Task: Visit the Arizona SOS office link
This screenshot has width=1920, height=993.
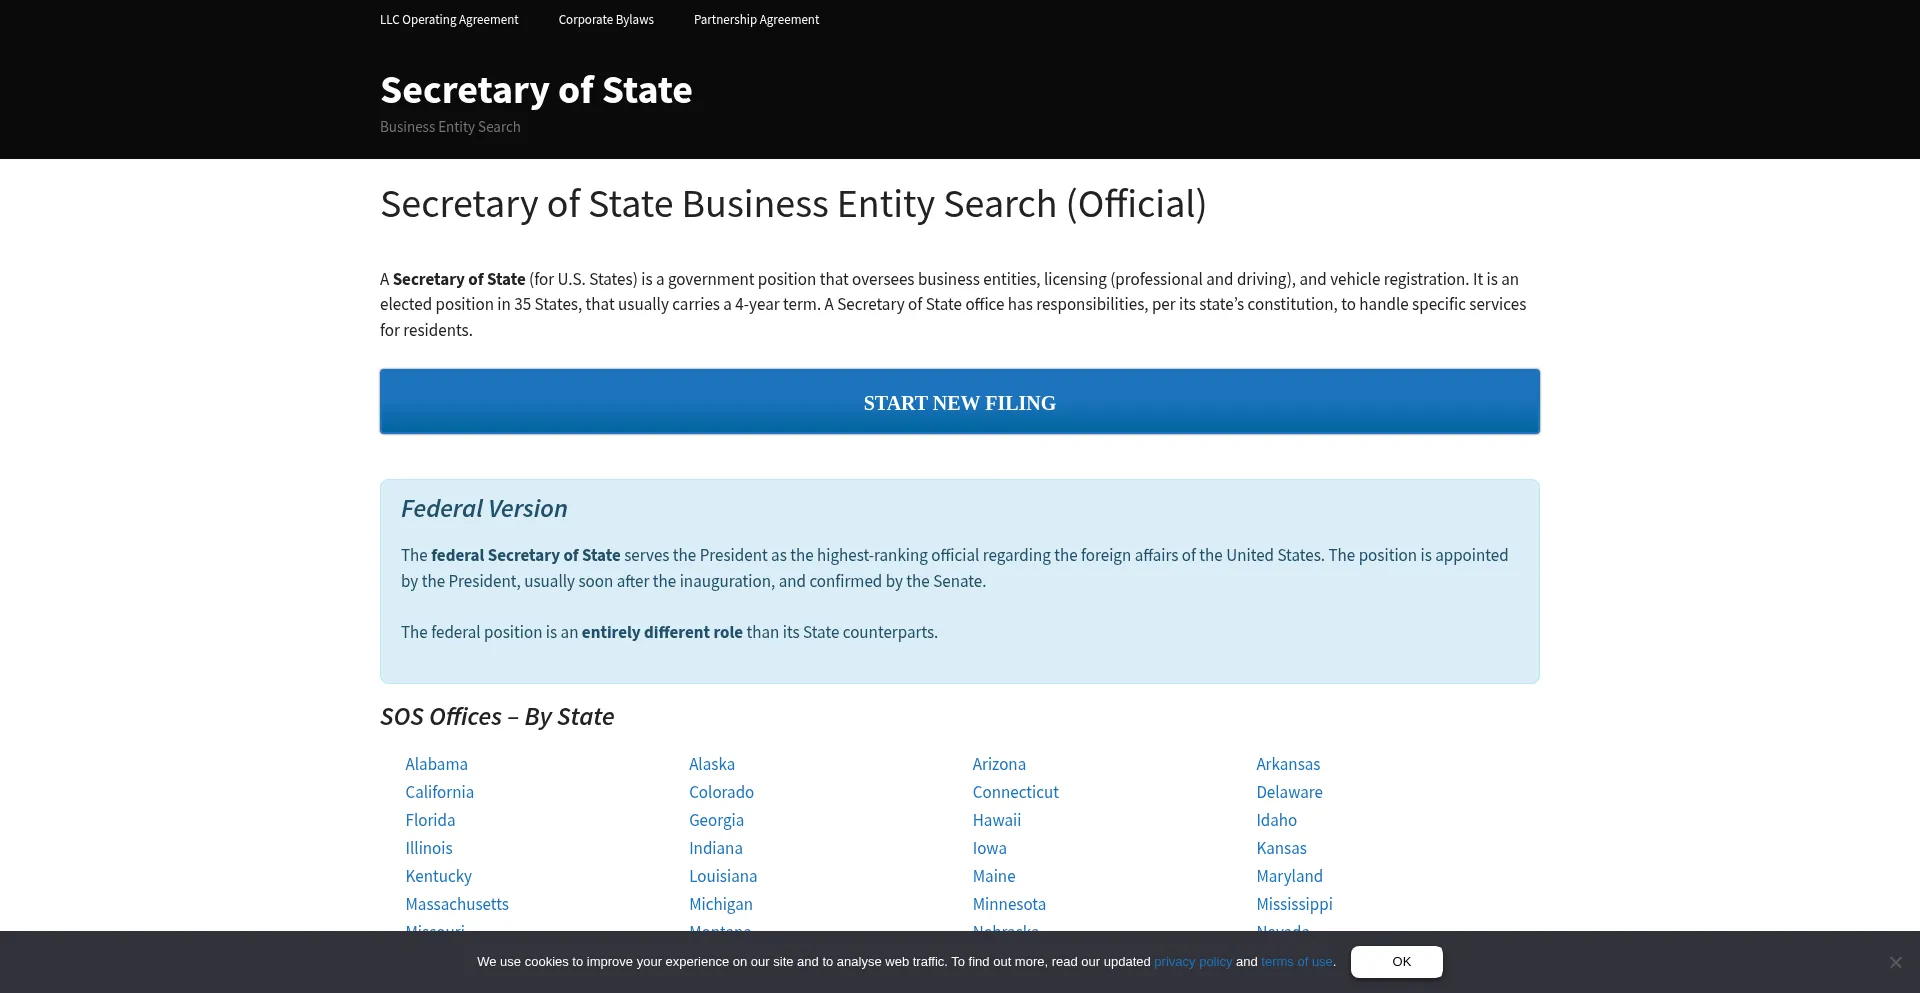Action: click(999, 764)
